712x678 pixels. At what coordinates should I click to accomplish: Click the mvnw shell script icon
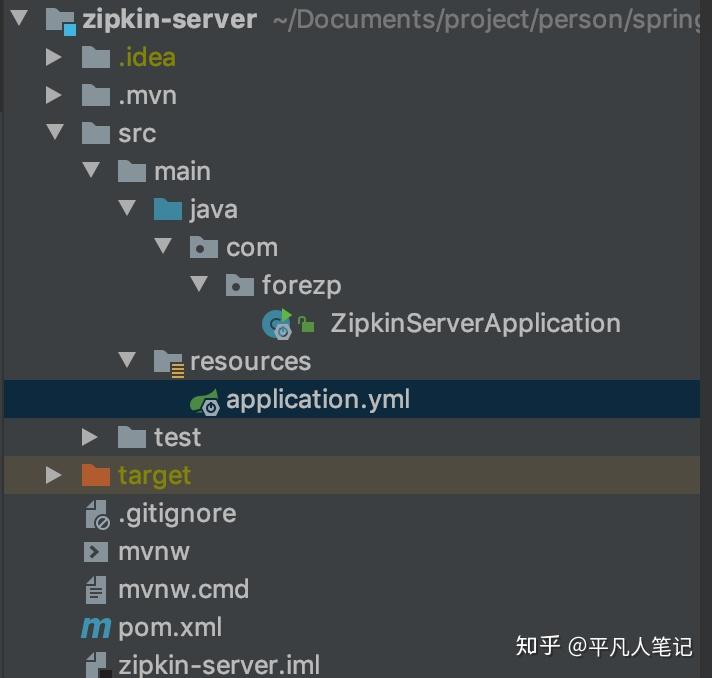pyautogui.click(x=96, y=552)
